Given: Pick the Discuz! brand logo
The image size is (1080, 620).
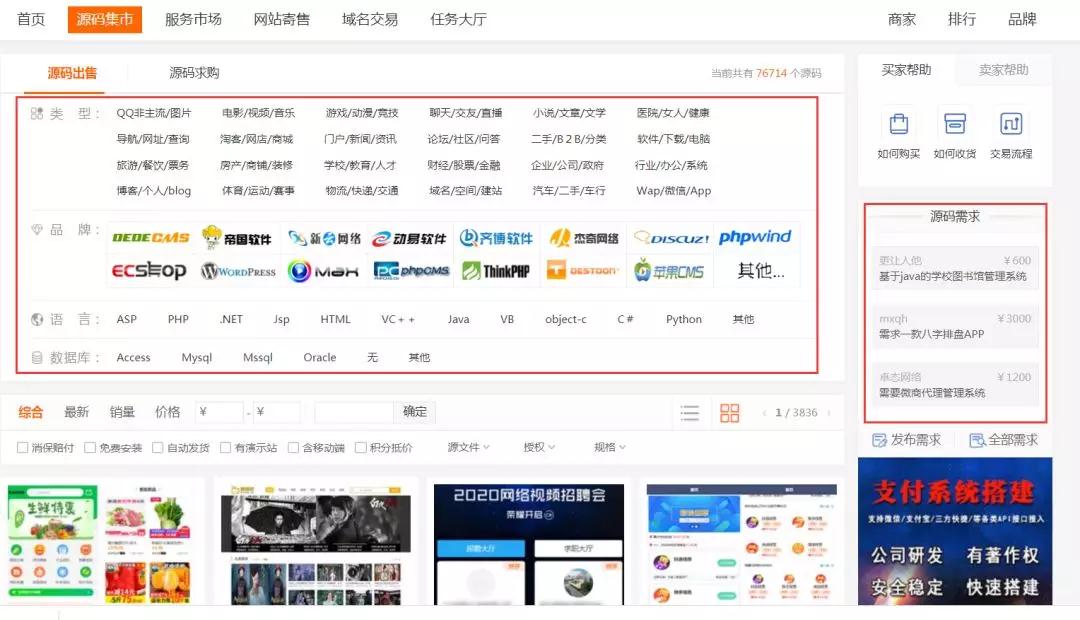Looking at the screenshot, I should 672,238.
